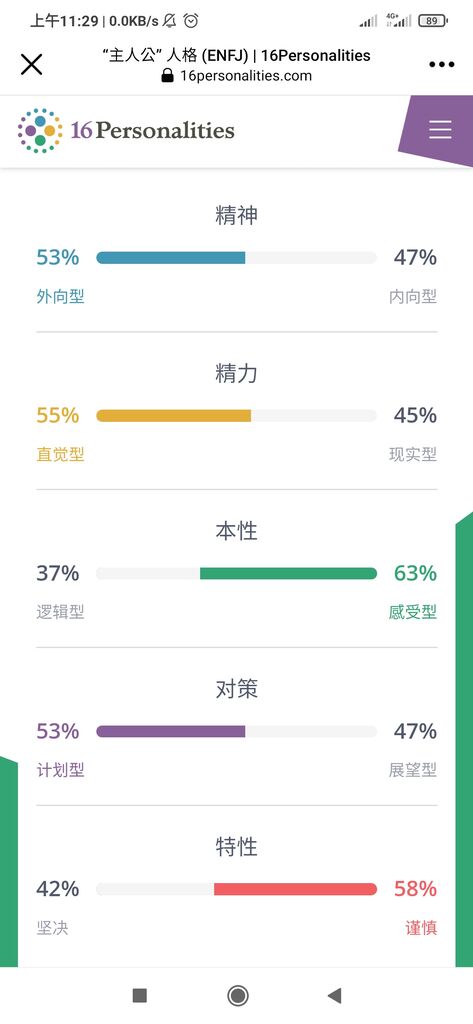Open the three-dot browser options menu
The image size is (473, 1024).
point(442,65)
